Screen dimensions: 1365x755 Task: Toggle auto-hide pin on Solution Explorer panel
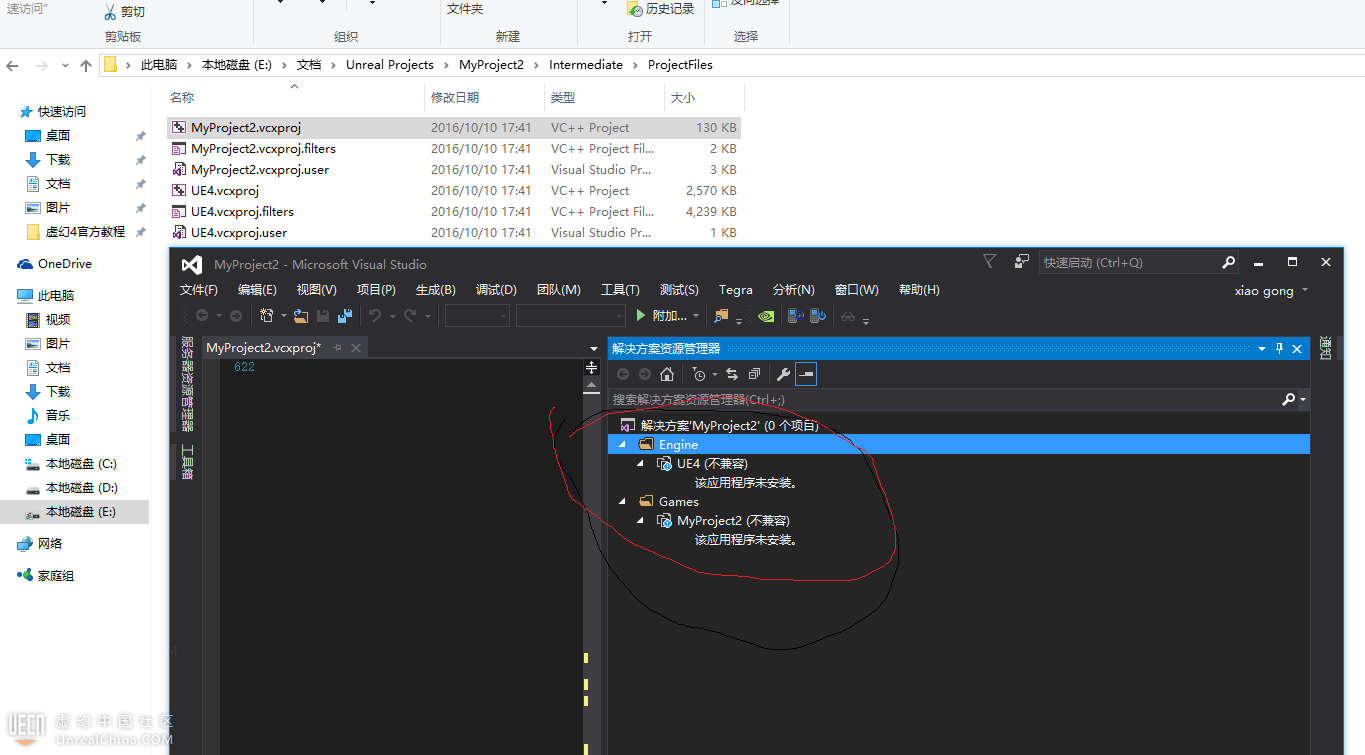(1279, 349)
